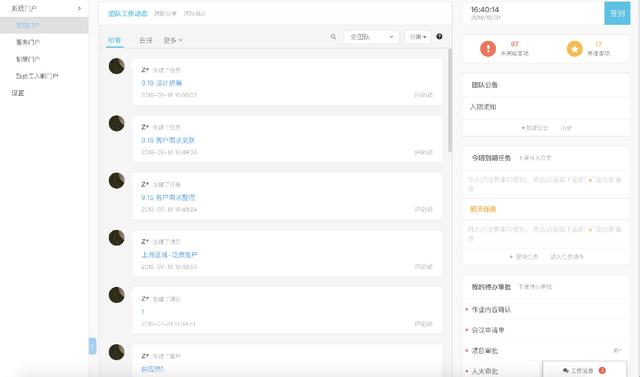Open avatar of the 9.18 设计 task post

pos(116,66)
